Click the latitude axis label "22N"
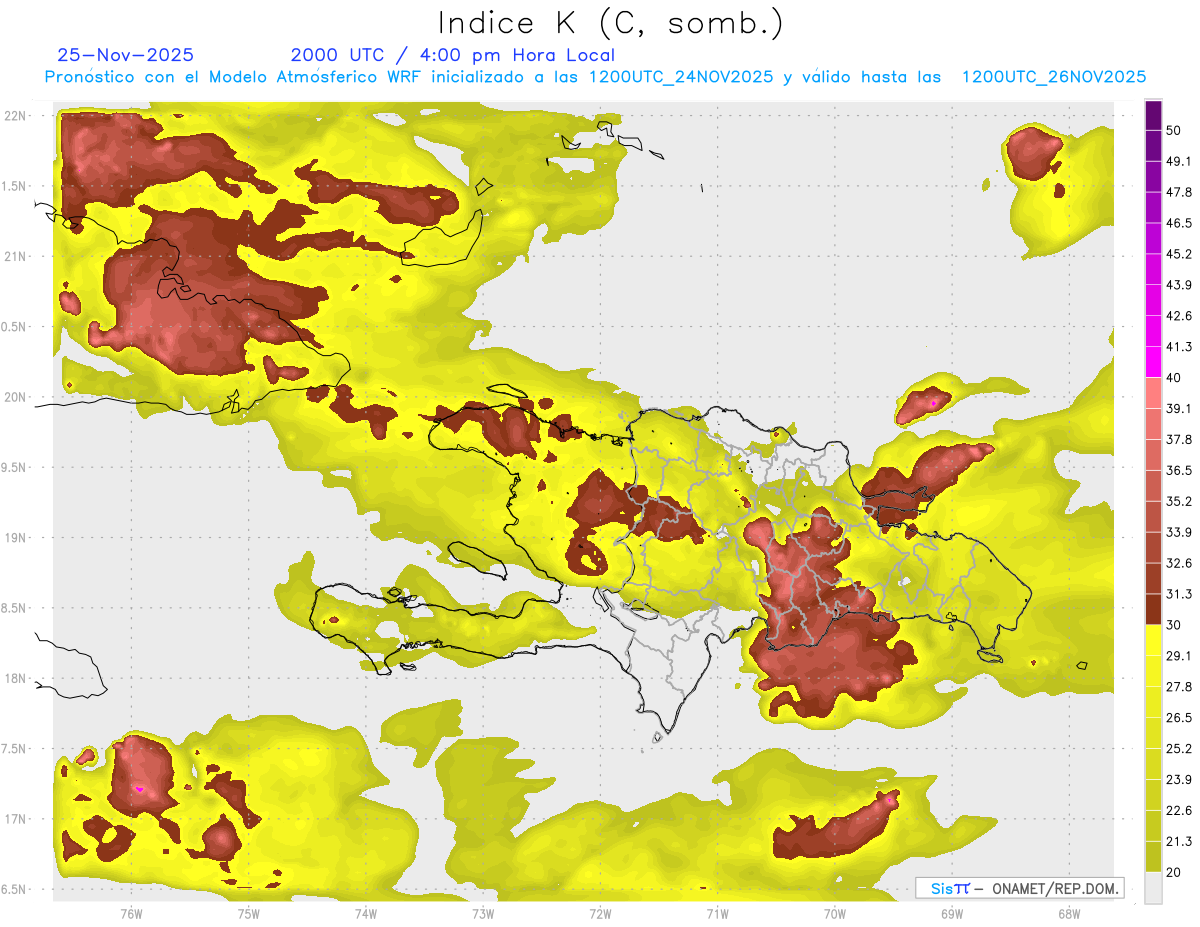The image size is (1200, 927). coord(14,115)
